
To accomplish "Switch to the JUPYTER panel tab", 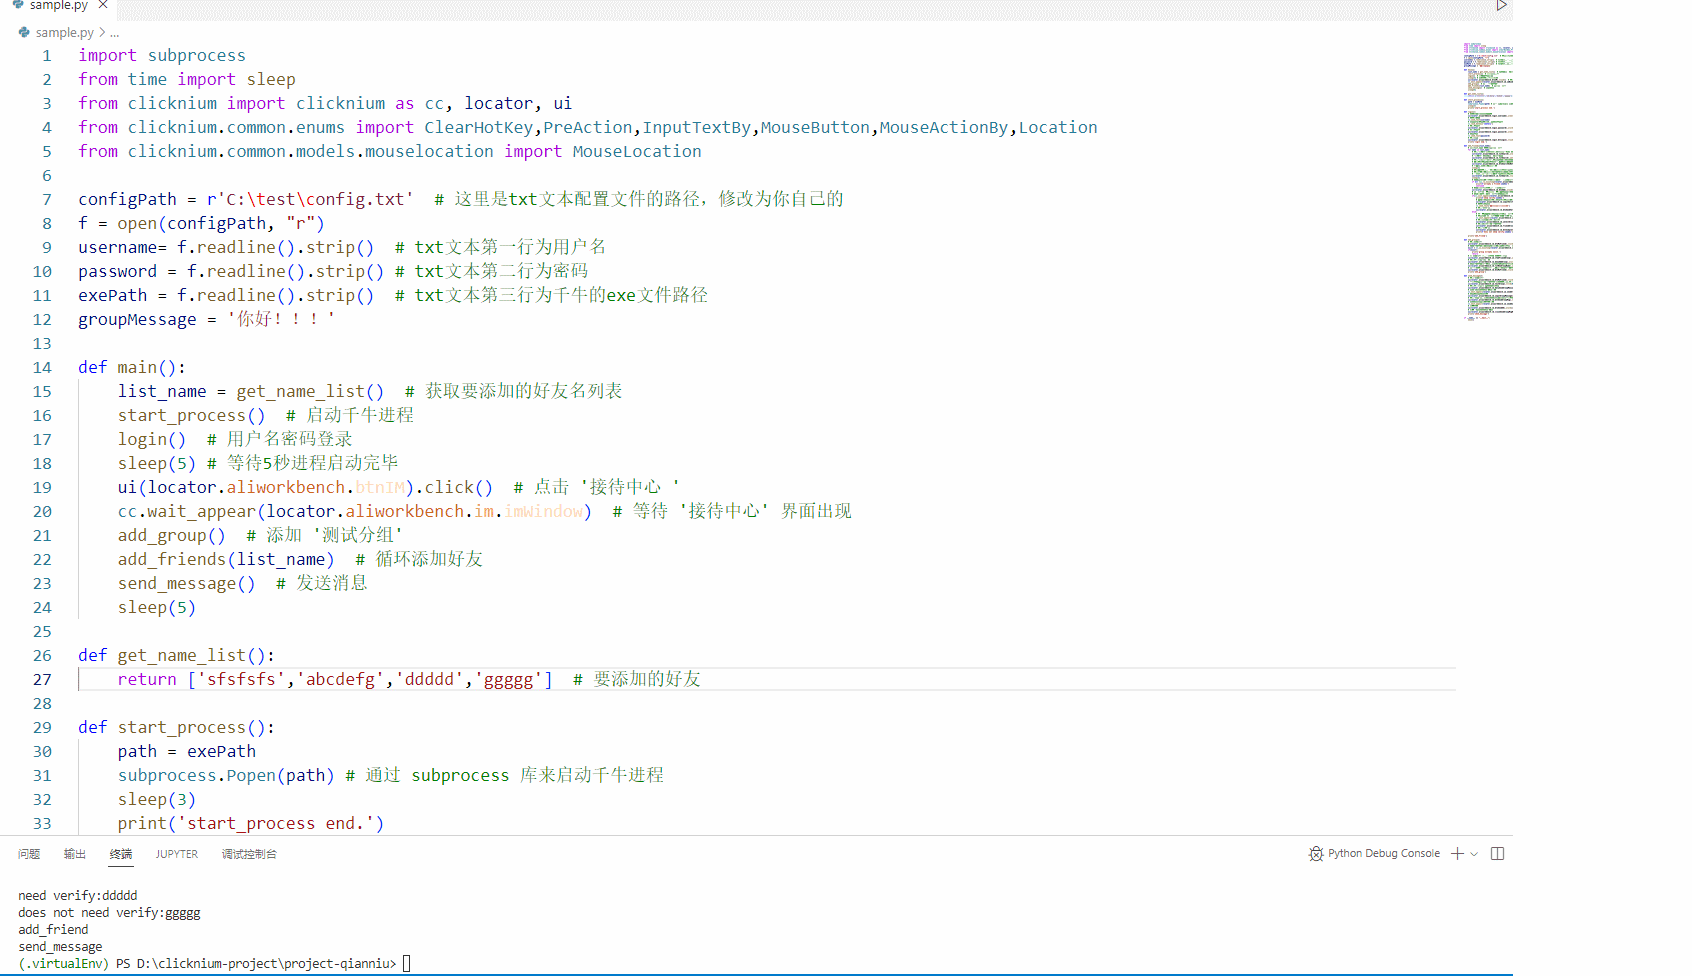I will tap(176, 854).
